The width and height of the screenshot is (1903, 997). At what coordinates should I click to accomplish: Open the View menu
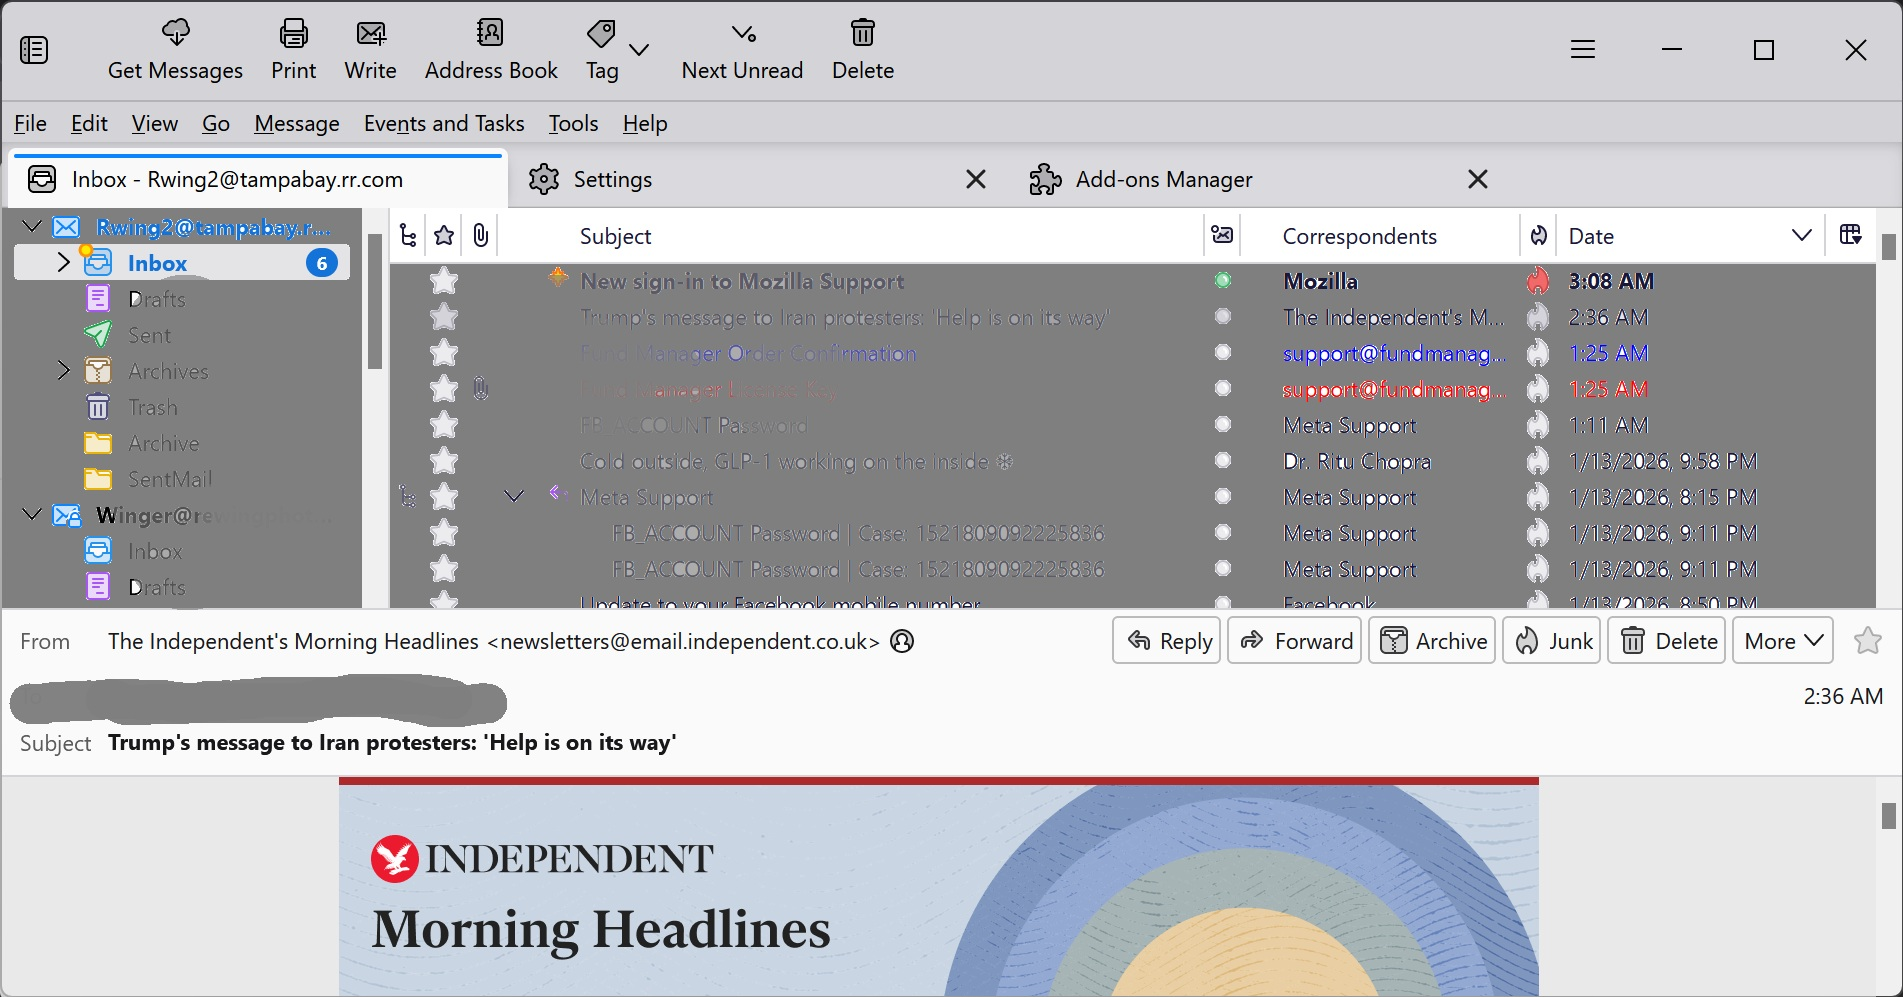155,123
